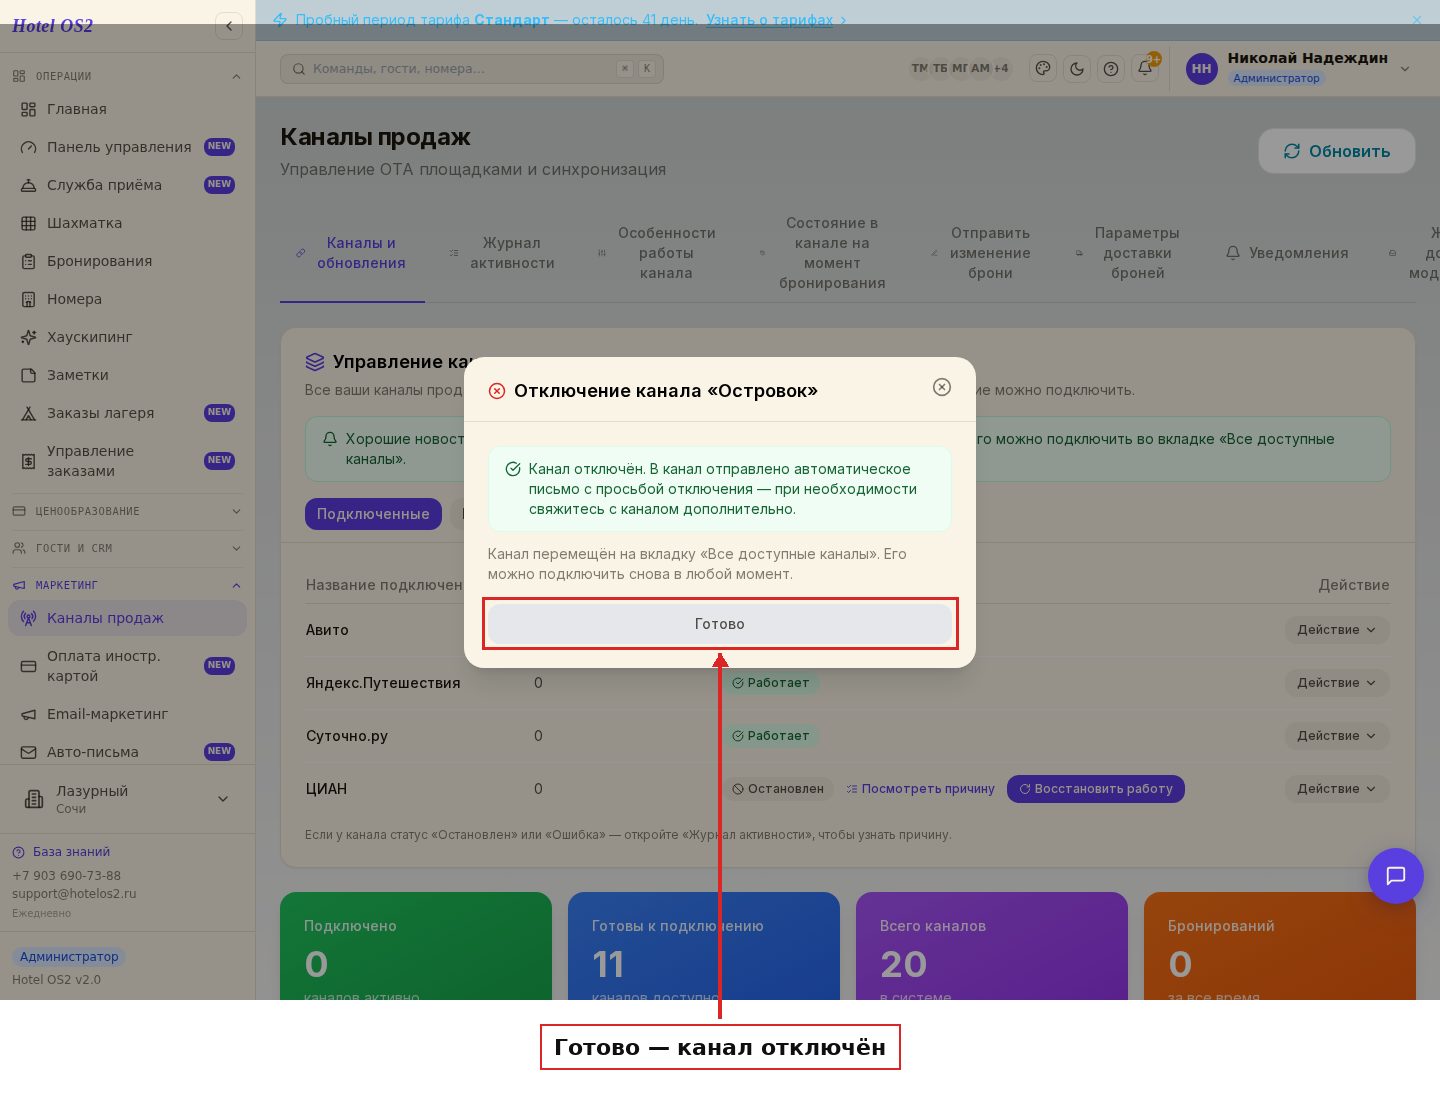The image size is (1440, 1093).
Task: Click the НН avatar
Action: [1201, 69]
